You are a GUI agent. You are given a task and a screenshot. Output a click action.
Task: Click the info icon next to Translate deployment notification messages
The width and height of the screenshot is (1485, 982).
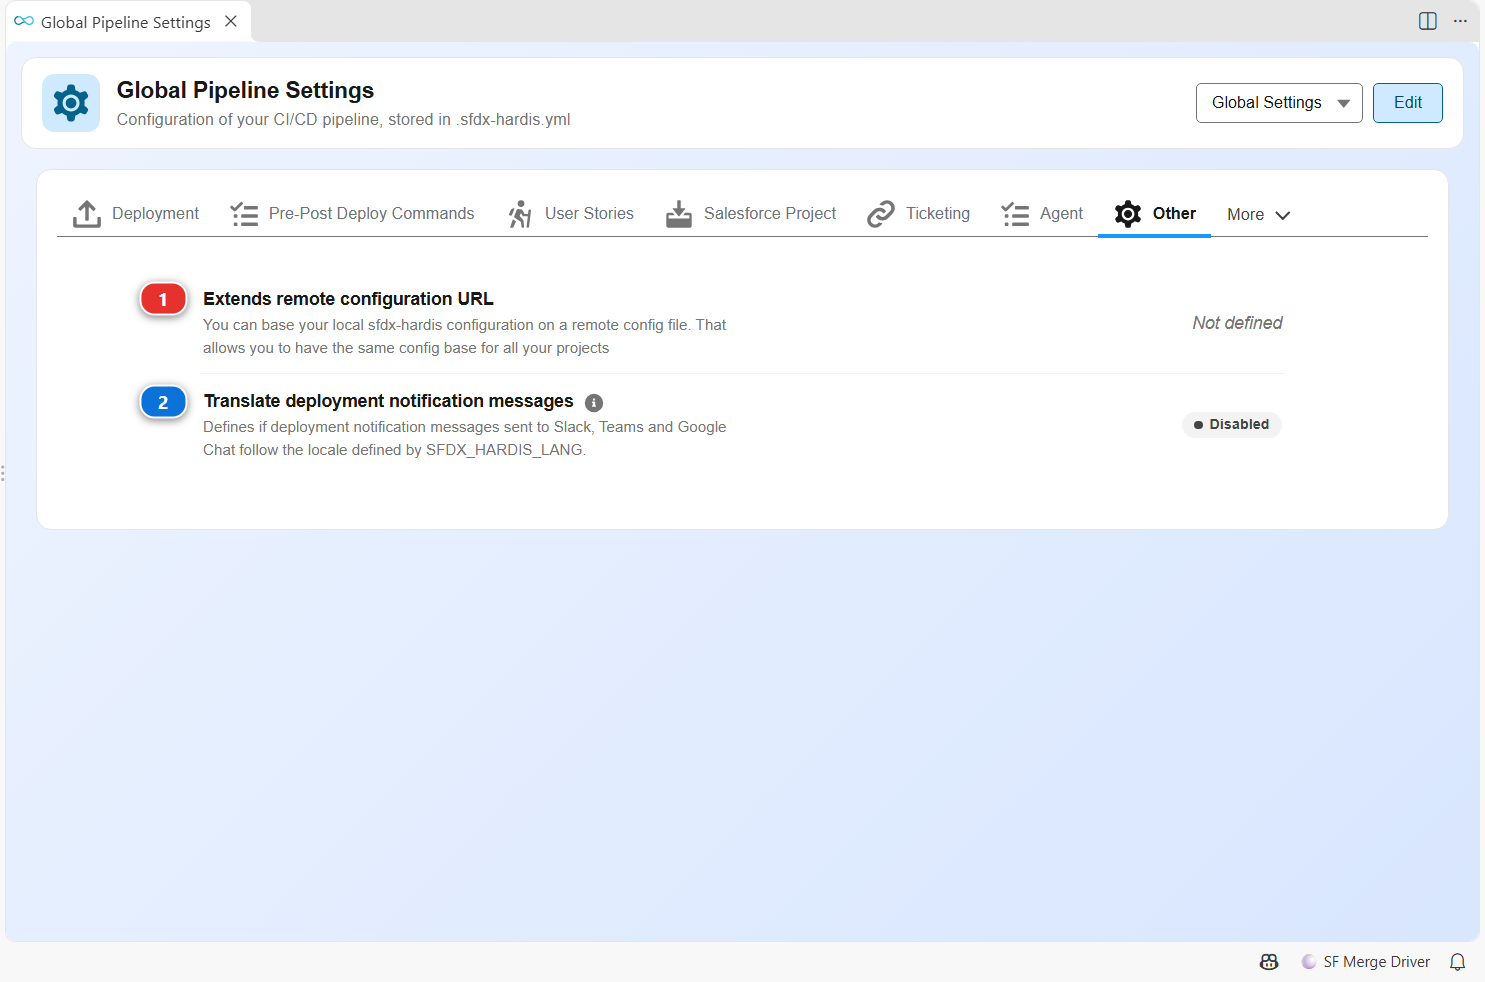point(594,403)
